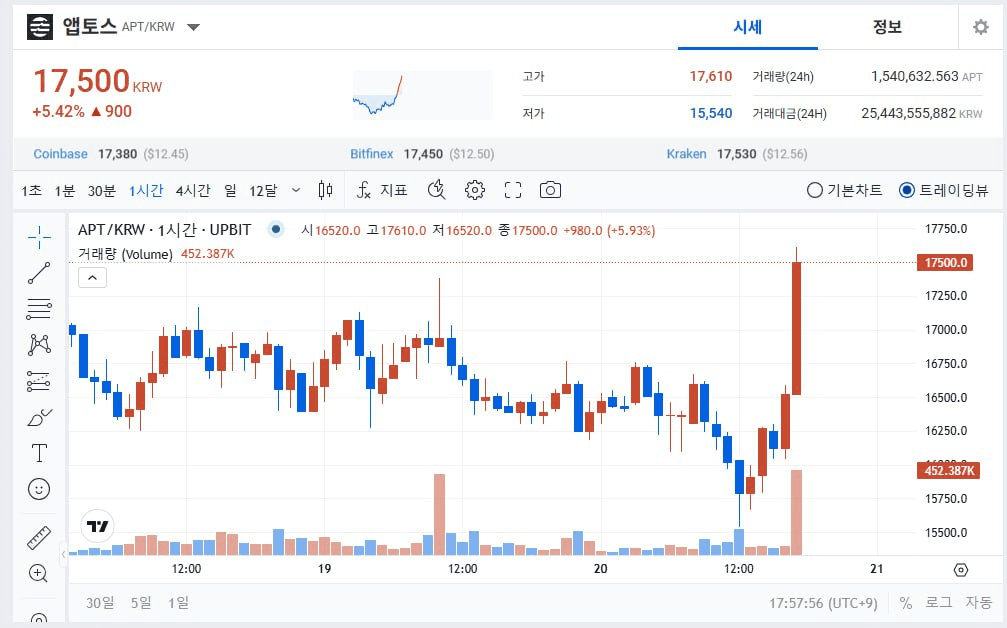The image size is (1007, 628).
Task: Open the 지표 indicators menu
Action: pyautogui.click(x=382, y=190)
